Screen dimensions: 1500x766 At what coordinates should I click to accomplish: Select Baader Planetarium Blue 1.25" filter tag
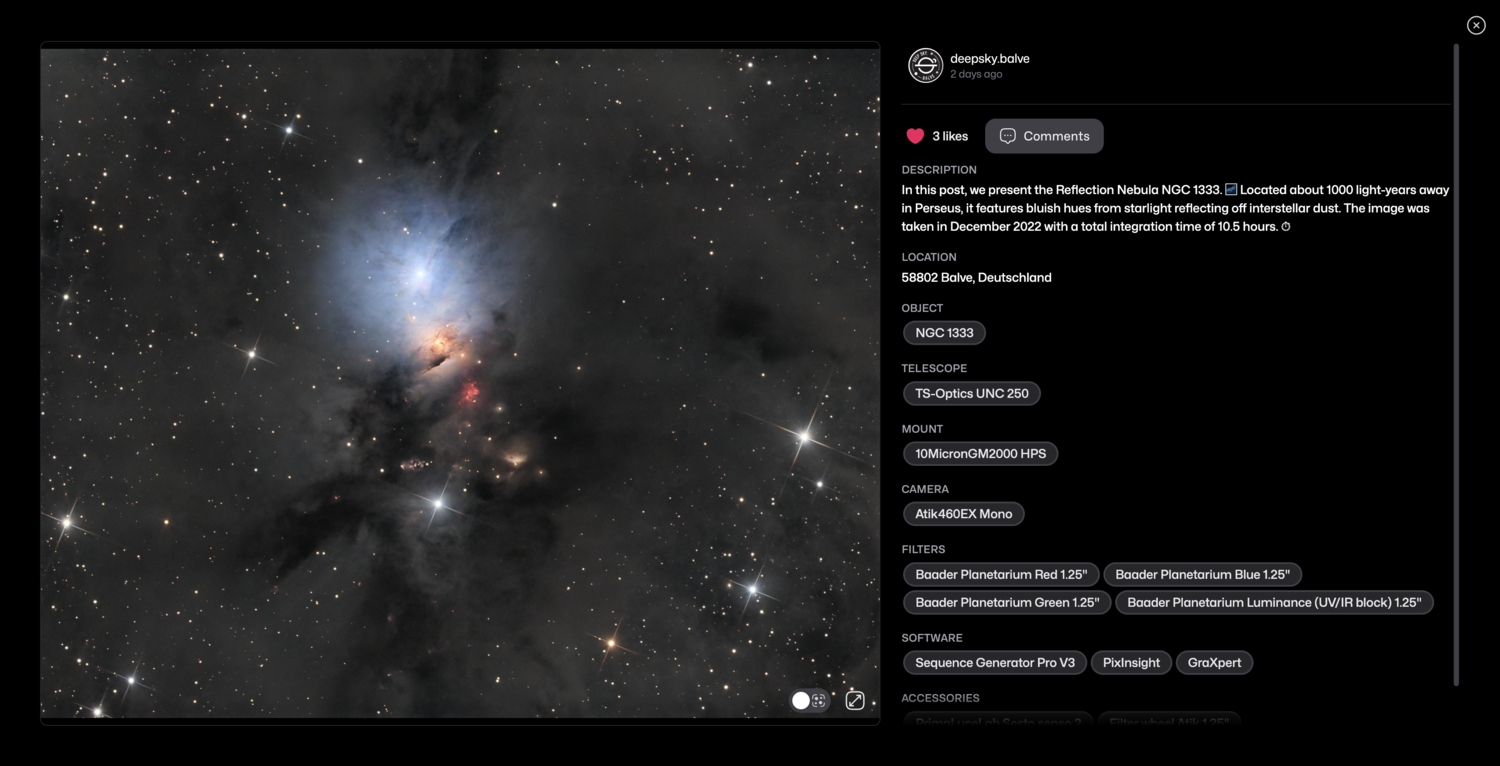click(1202, 575)
